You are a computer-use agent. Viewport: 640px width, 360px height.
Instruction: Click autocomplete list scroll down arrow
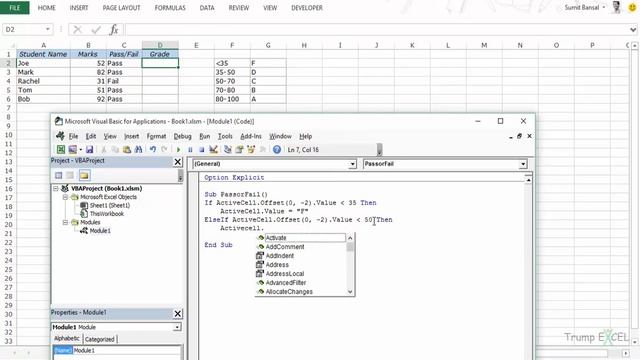pos(350,291)
